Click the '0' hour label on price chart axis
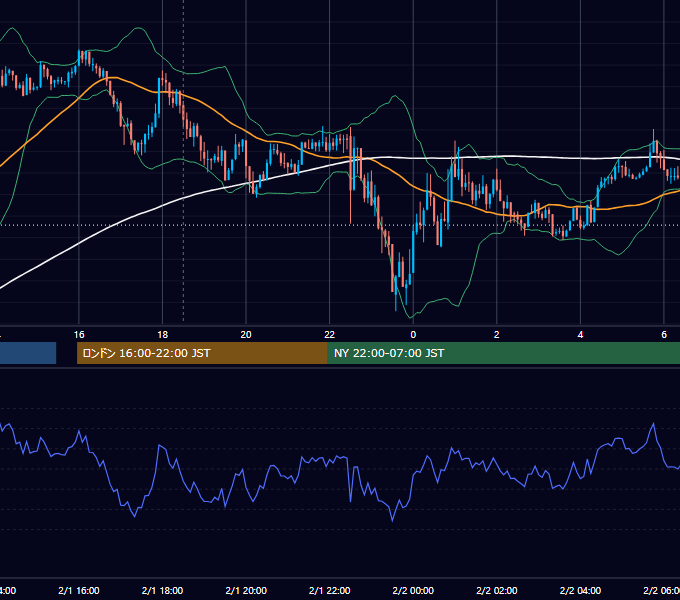The height and width of the screenshot is (600, 680). click(x=413, y=335)
